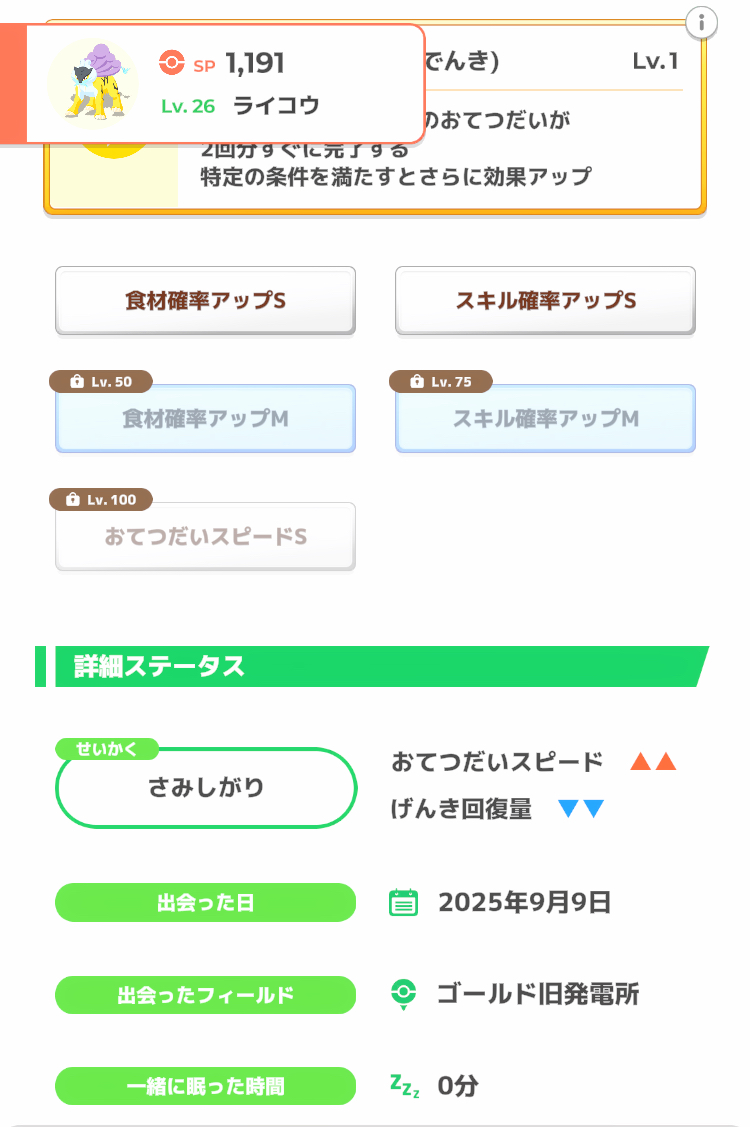This screenshot has height=1127, width=750.
Task: Click the Pokéball SP icon
Action: [172, 64]
